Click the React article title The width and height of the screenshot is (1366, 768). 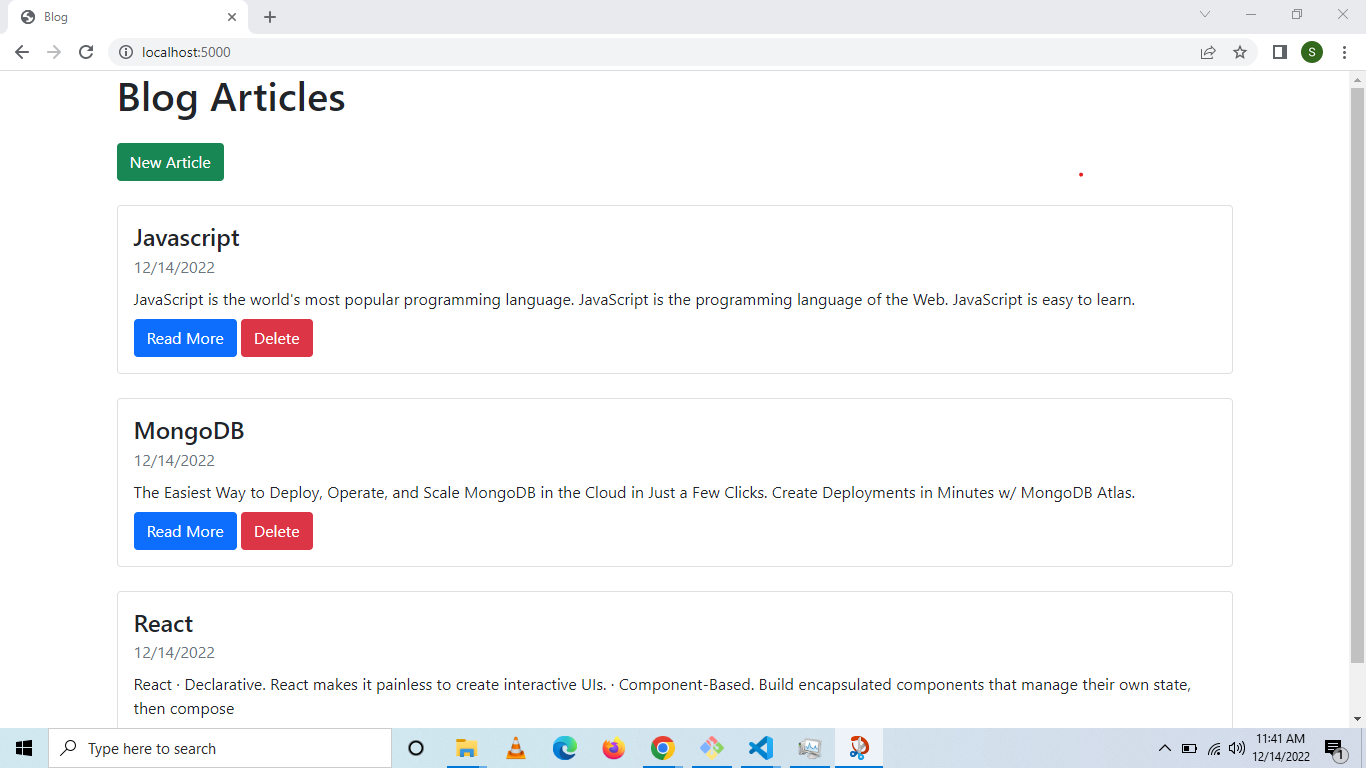[x=163, y=624]
